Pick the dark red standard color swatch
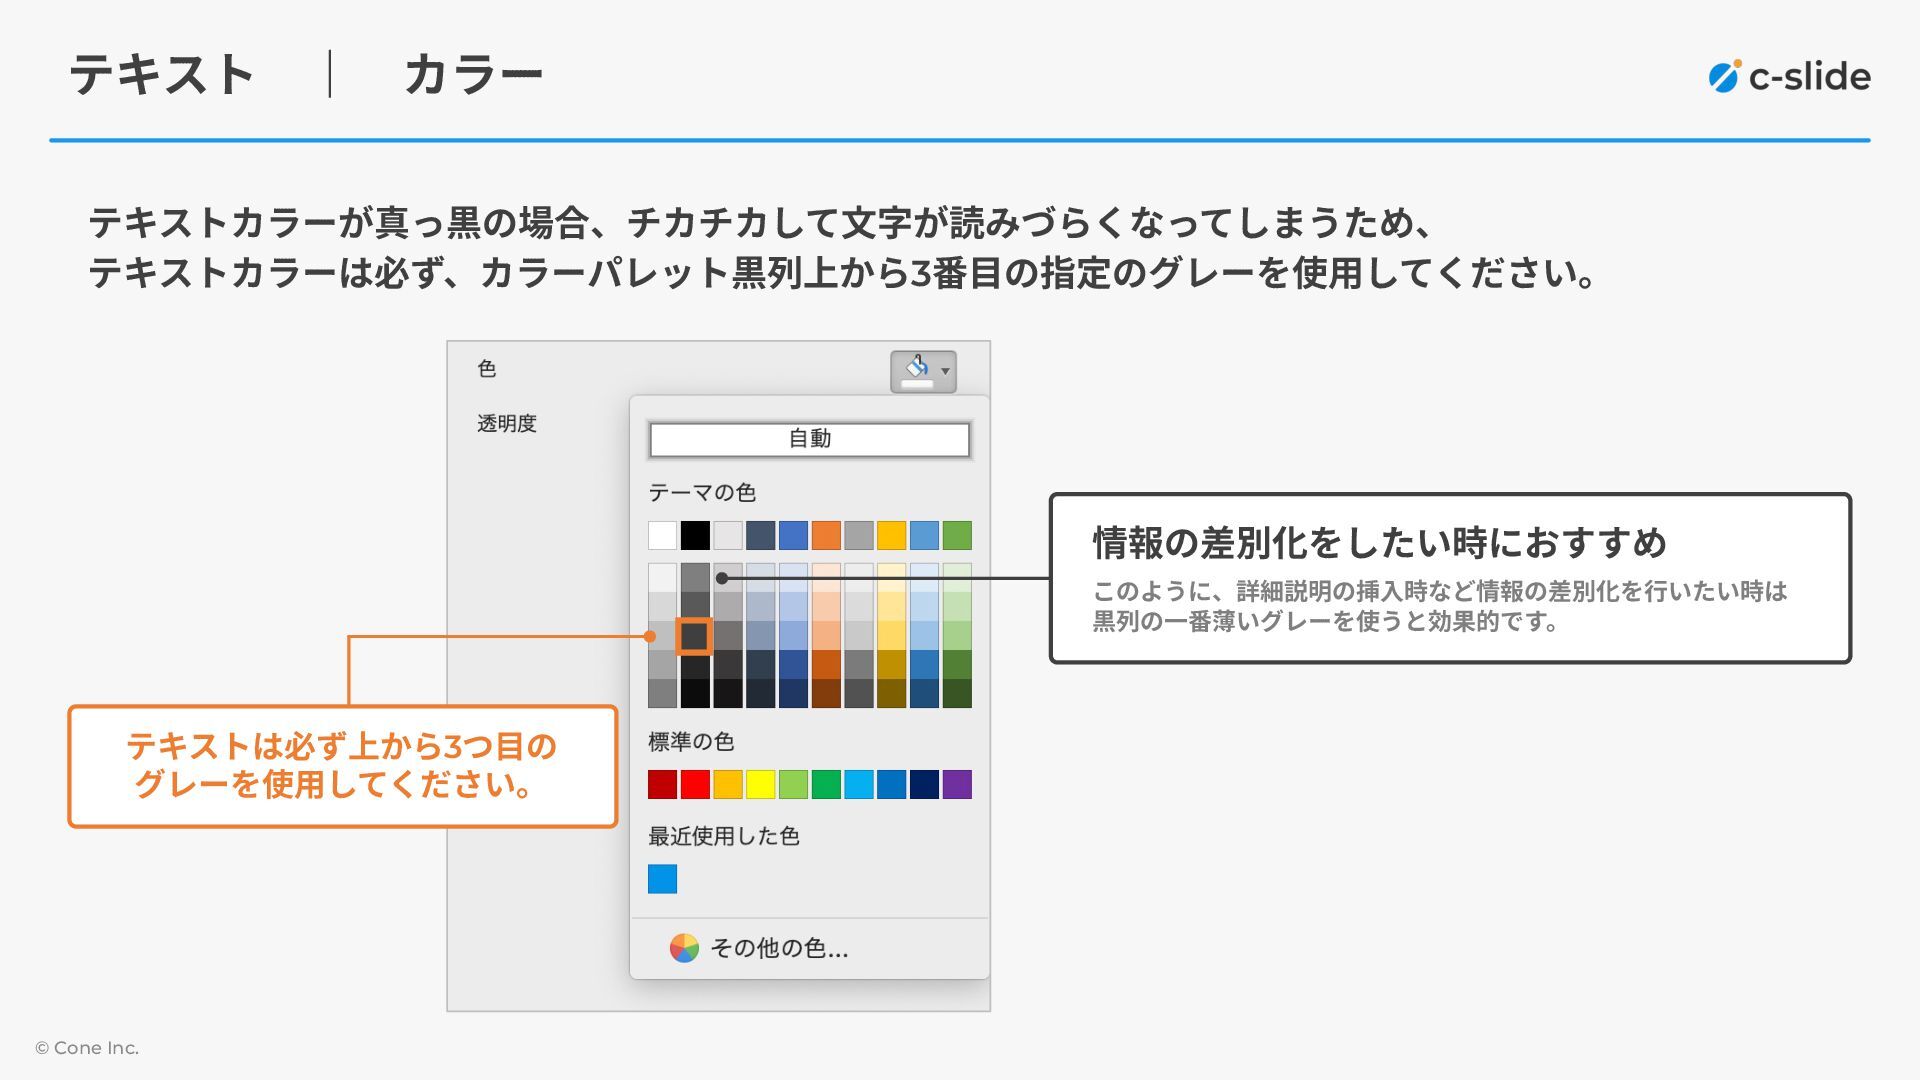 (x=662, y=784)
